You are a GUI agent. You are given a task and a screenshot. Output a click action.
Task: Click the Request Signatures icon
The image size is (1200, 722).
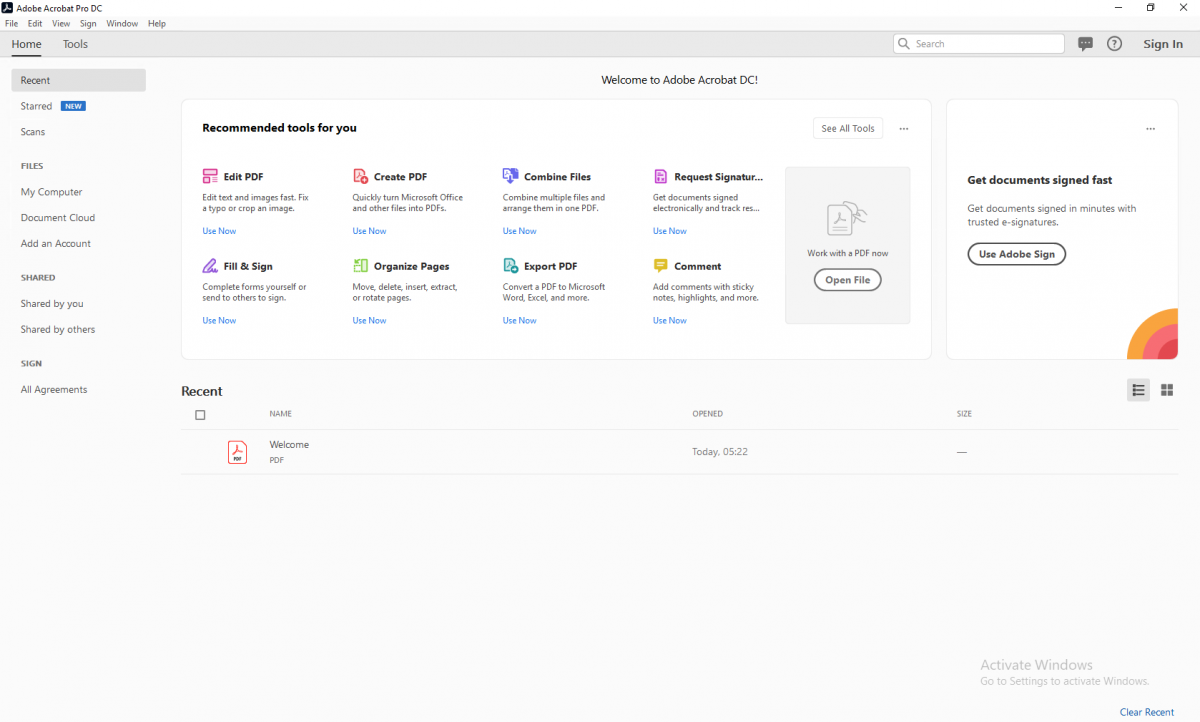660,176
